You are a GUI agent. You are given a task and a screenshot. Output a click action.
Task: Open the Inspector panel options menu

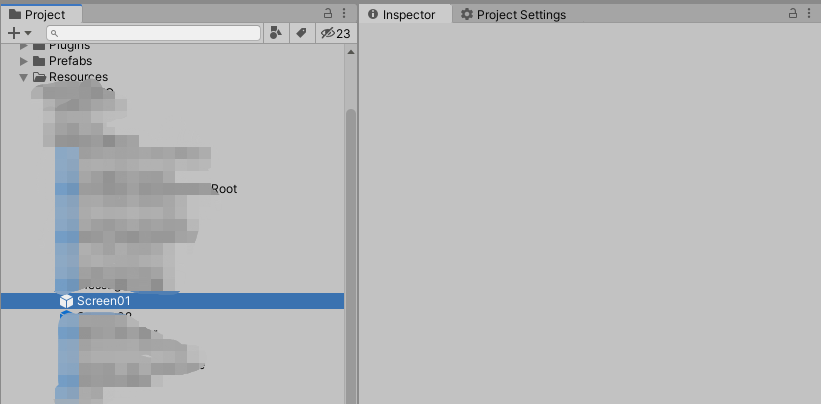pos(809,13)
